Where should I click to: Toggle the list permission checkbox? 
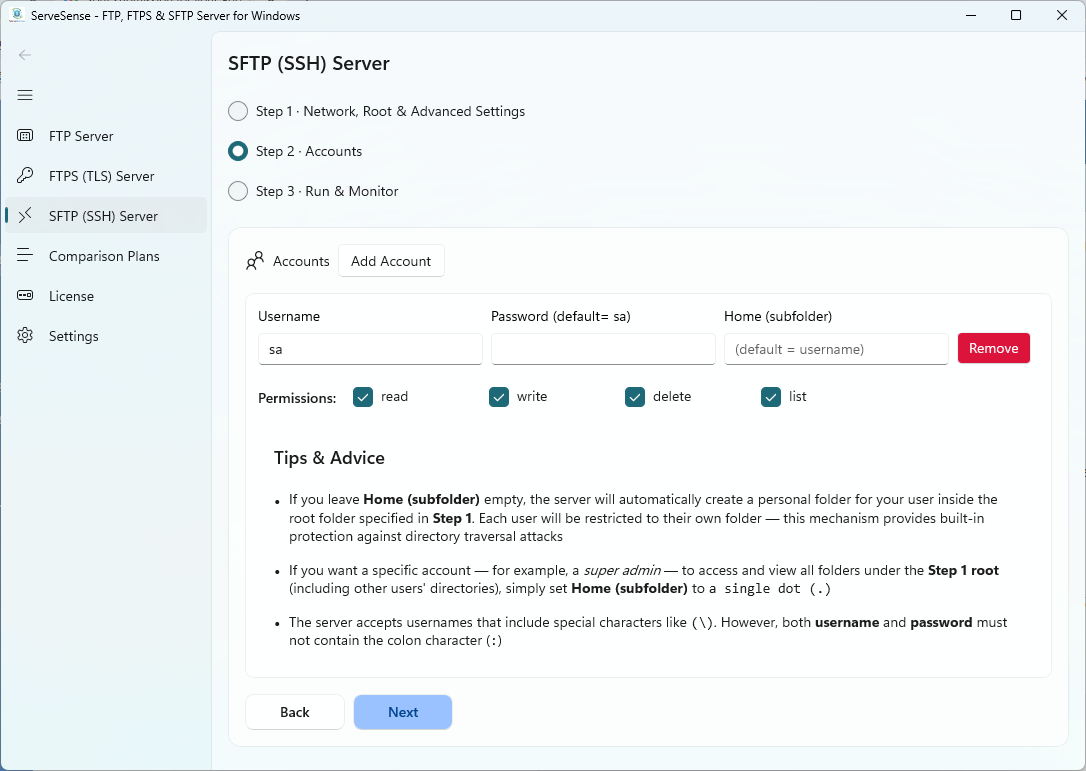[x=771, y=397]
